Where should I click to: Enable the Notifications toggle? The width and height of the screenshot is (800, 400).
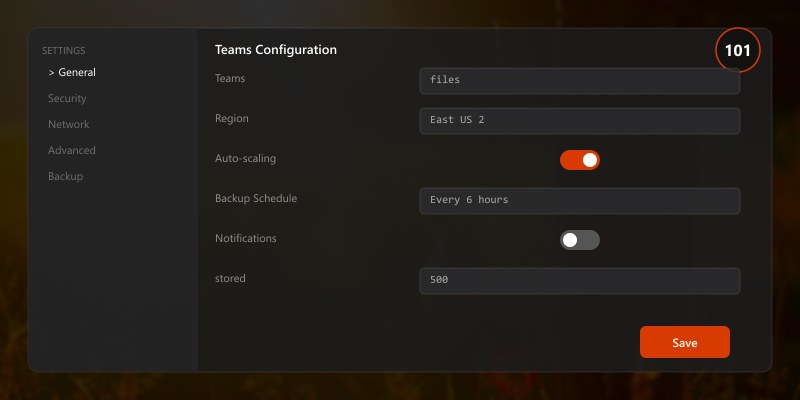pyautogui.click(x=580, y=240)
